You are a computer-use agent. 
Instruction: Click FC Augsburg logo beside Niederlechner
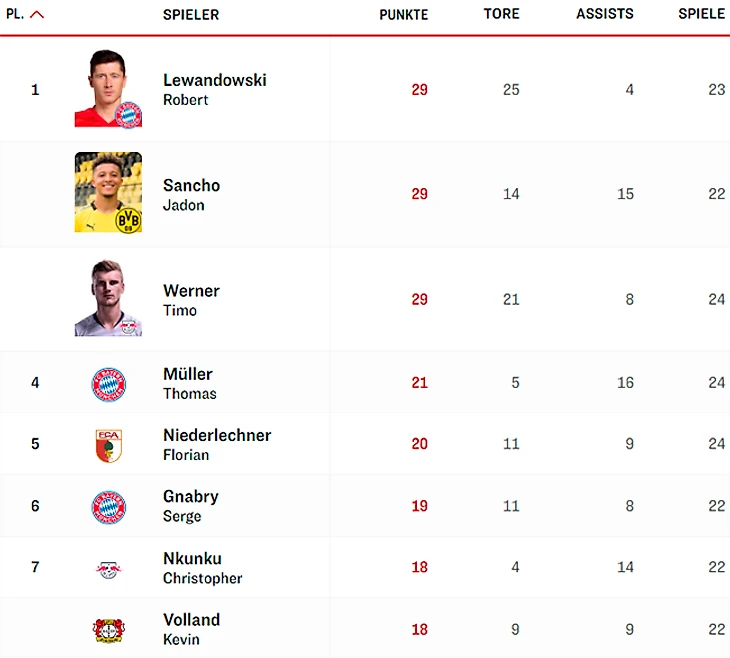[x=108, y=445]
